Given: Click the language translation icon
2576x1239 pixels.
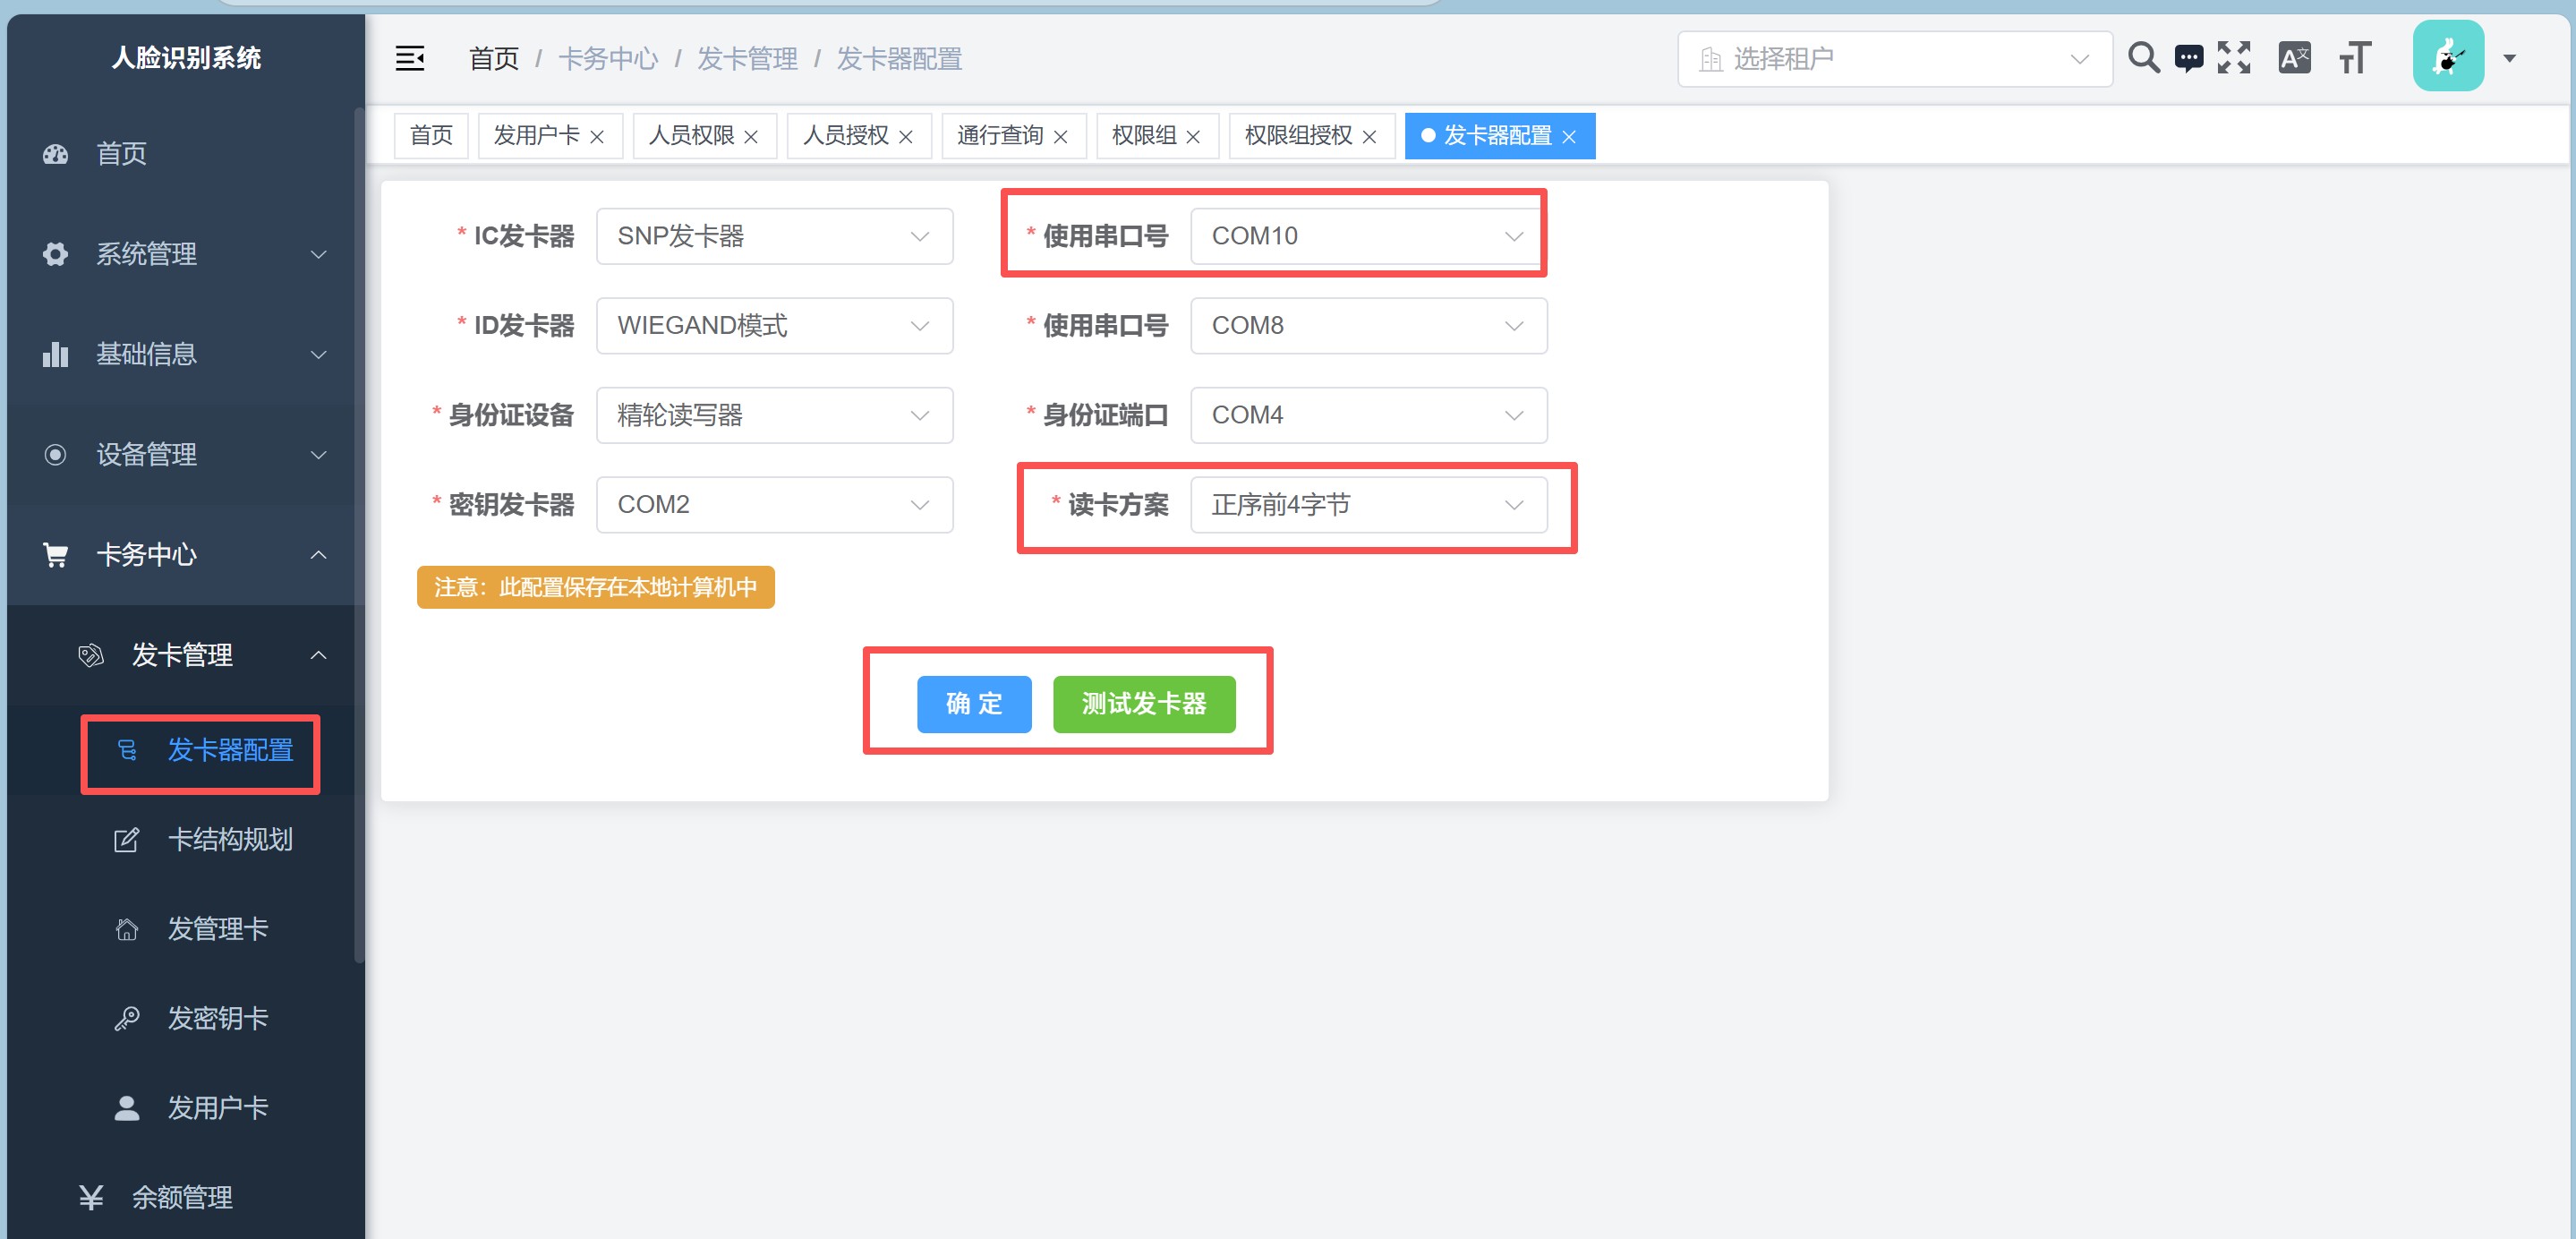Looking at the screenshot, I should [2294, 58].
